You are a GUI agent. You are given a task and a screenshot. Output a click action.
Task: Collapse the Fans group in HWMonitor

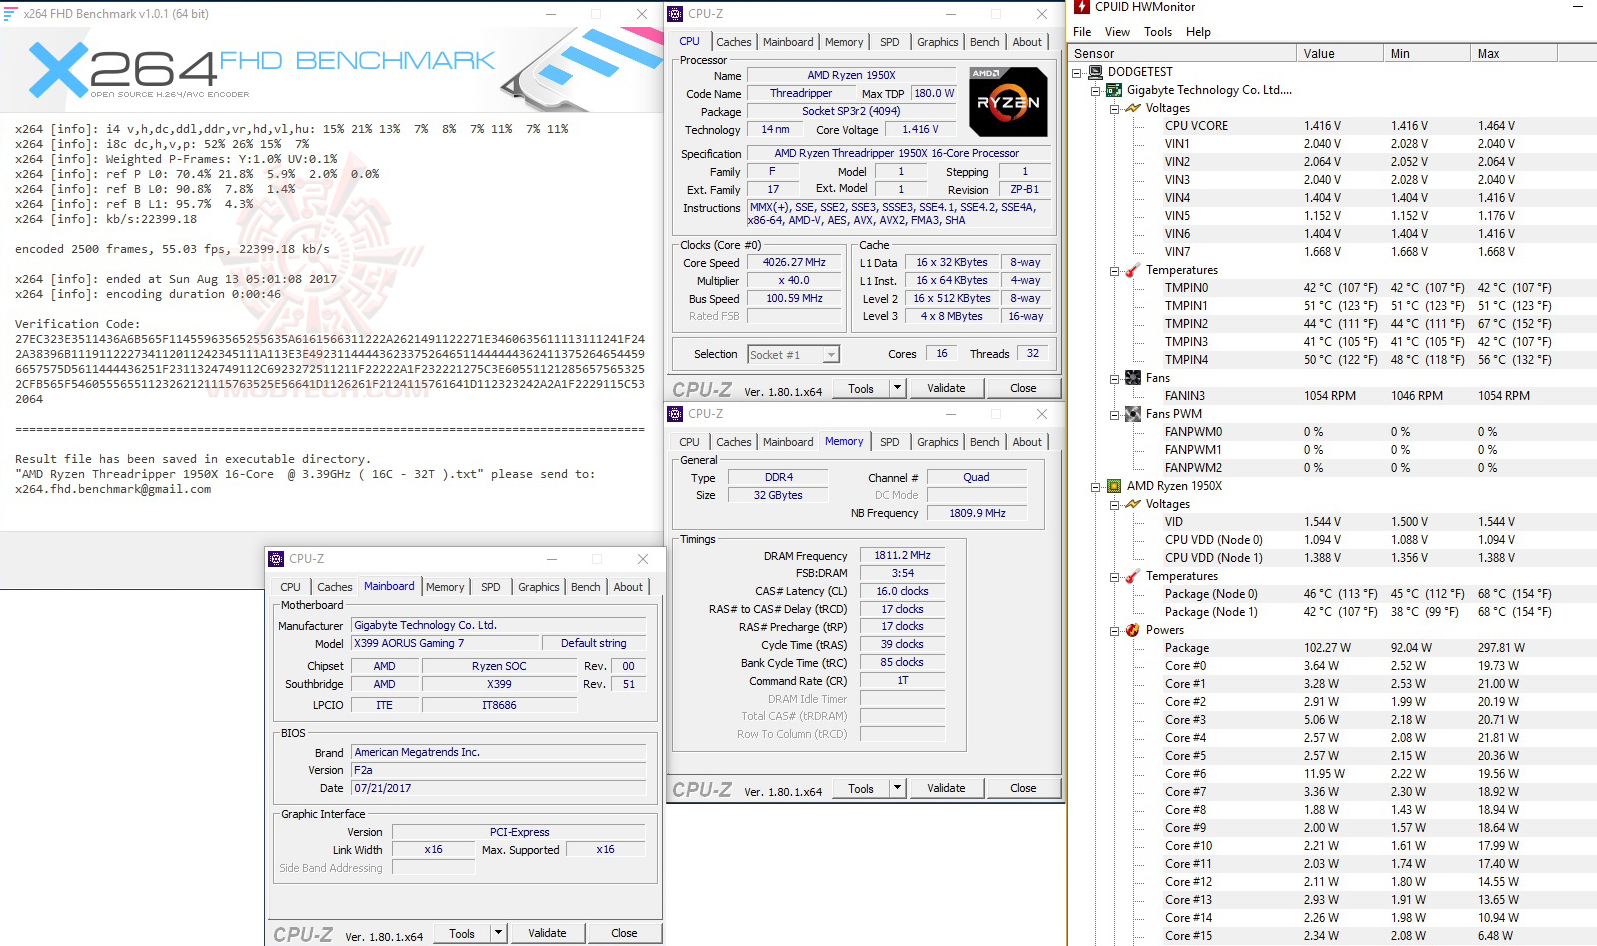pos(1115,378)
